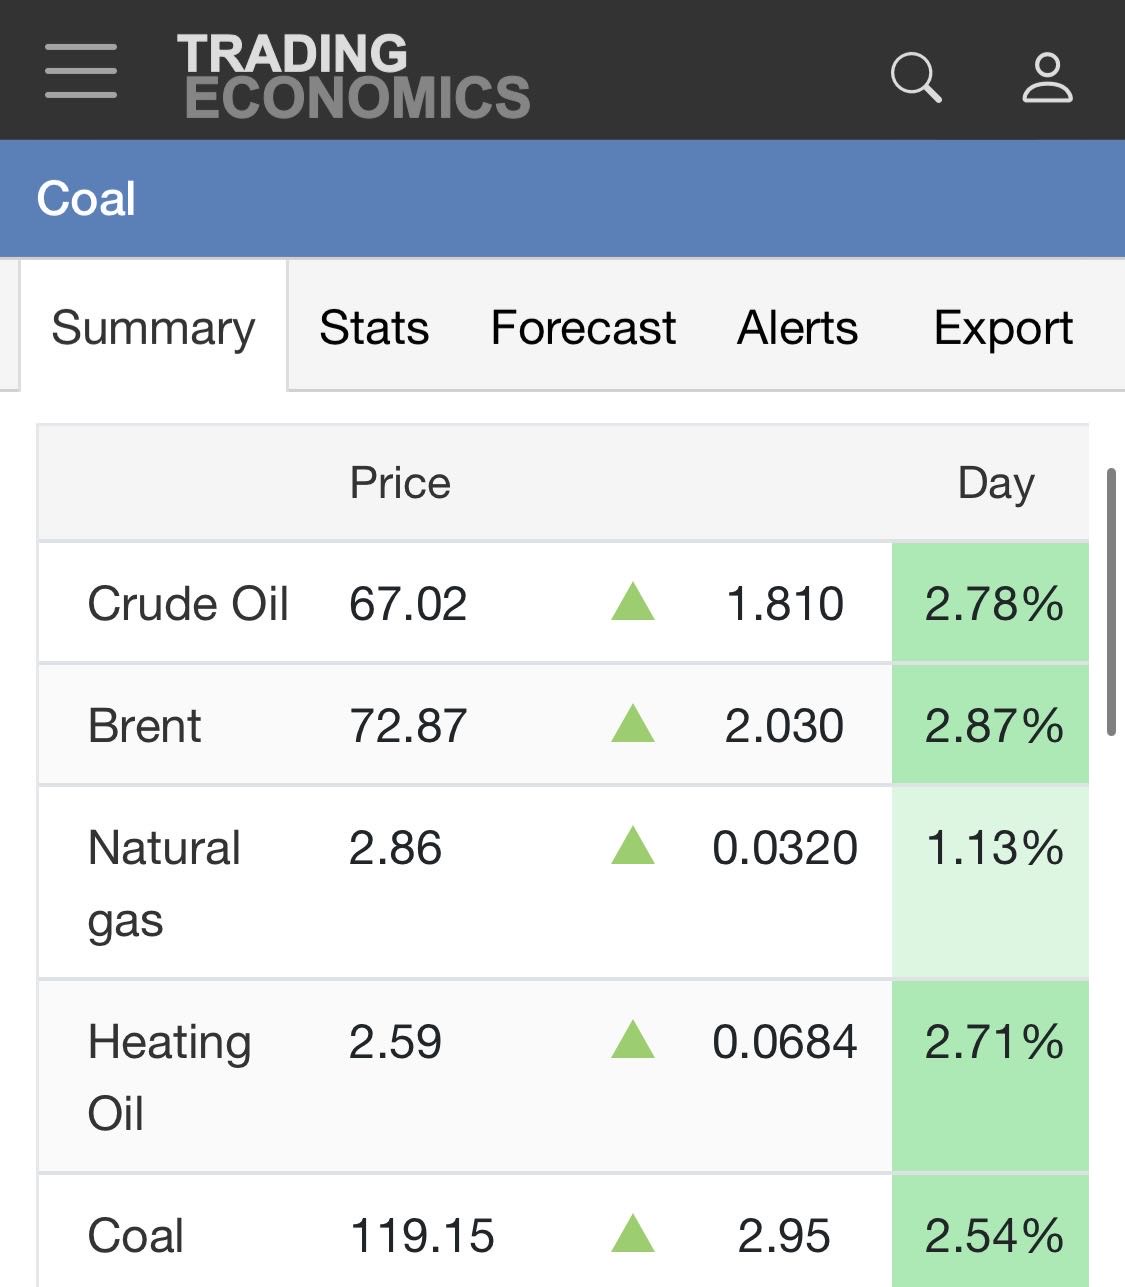Open the Stats tab

click(x=374, y=328)
